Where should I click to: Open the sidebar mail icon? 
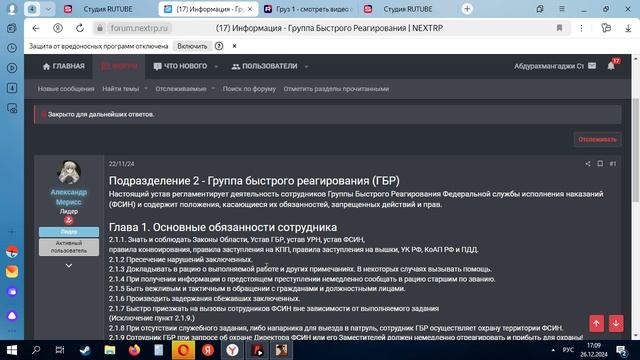(x=12, y=271)
